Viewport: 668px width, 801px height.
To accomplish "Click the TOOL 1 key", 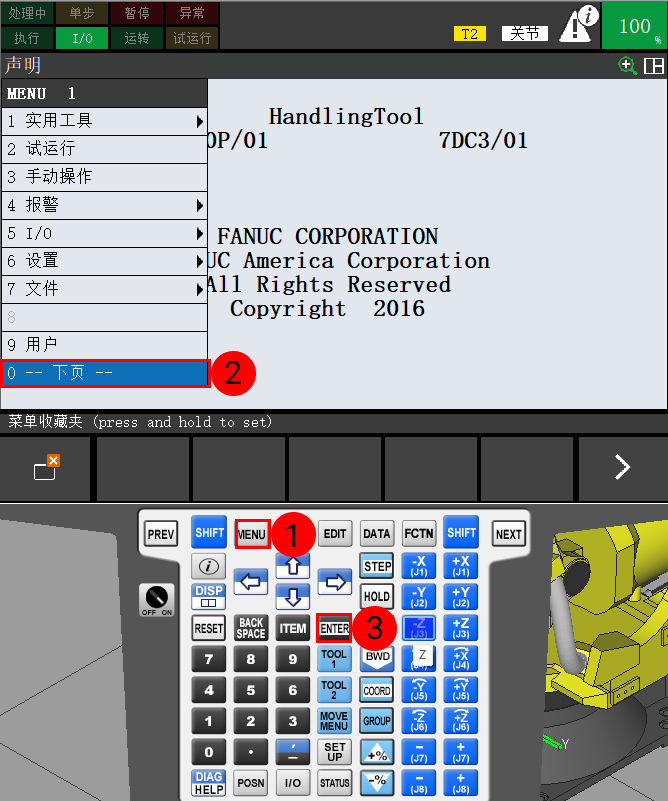I will (334, 658).
